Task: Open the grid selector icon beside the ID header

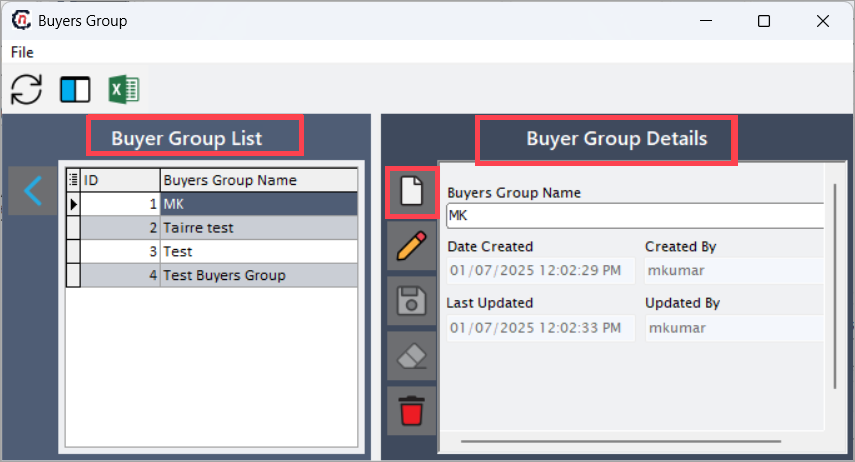Action: point(74,180)
